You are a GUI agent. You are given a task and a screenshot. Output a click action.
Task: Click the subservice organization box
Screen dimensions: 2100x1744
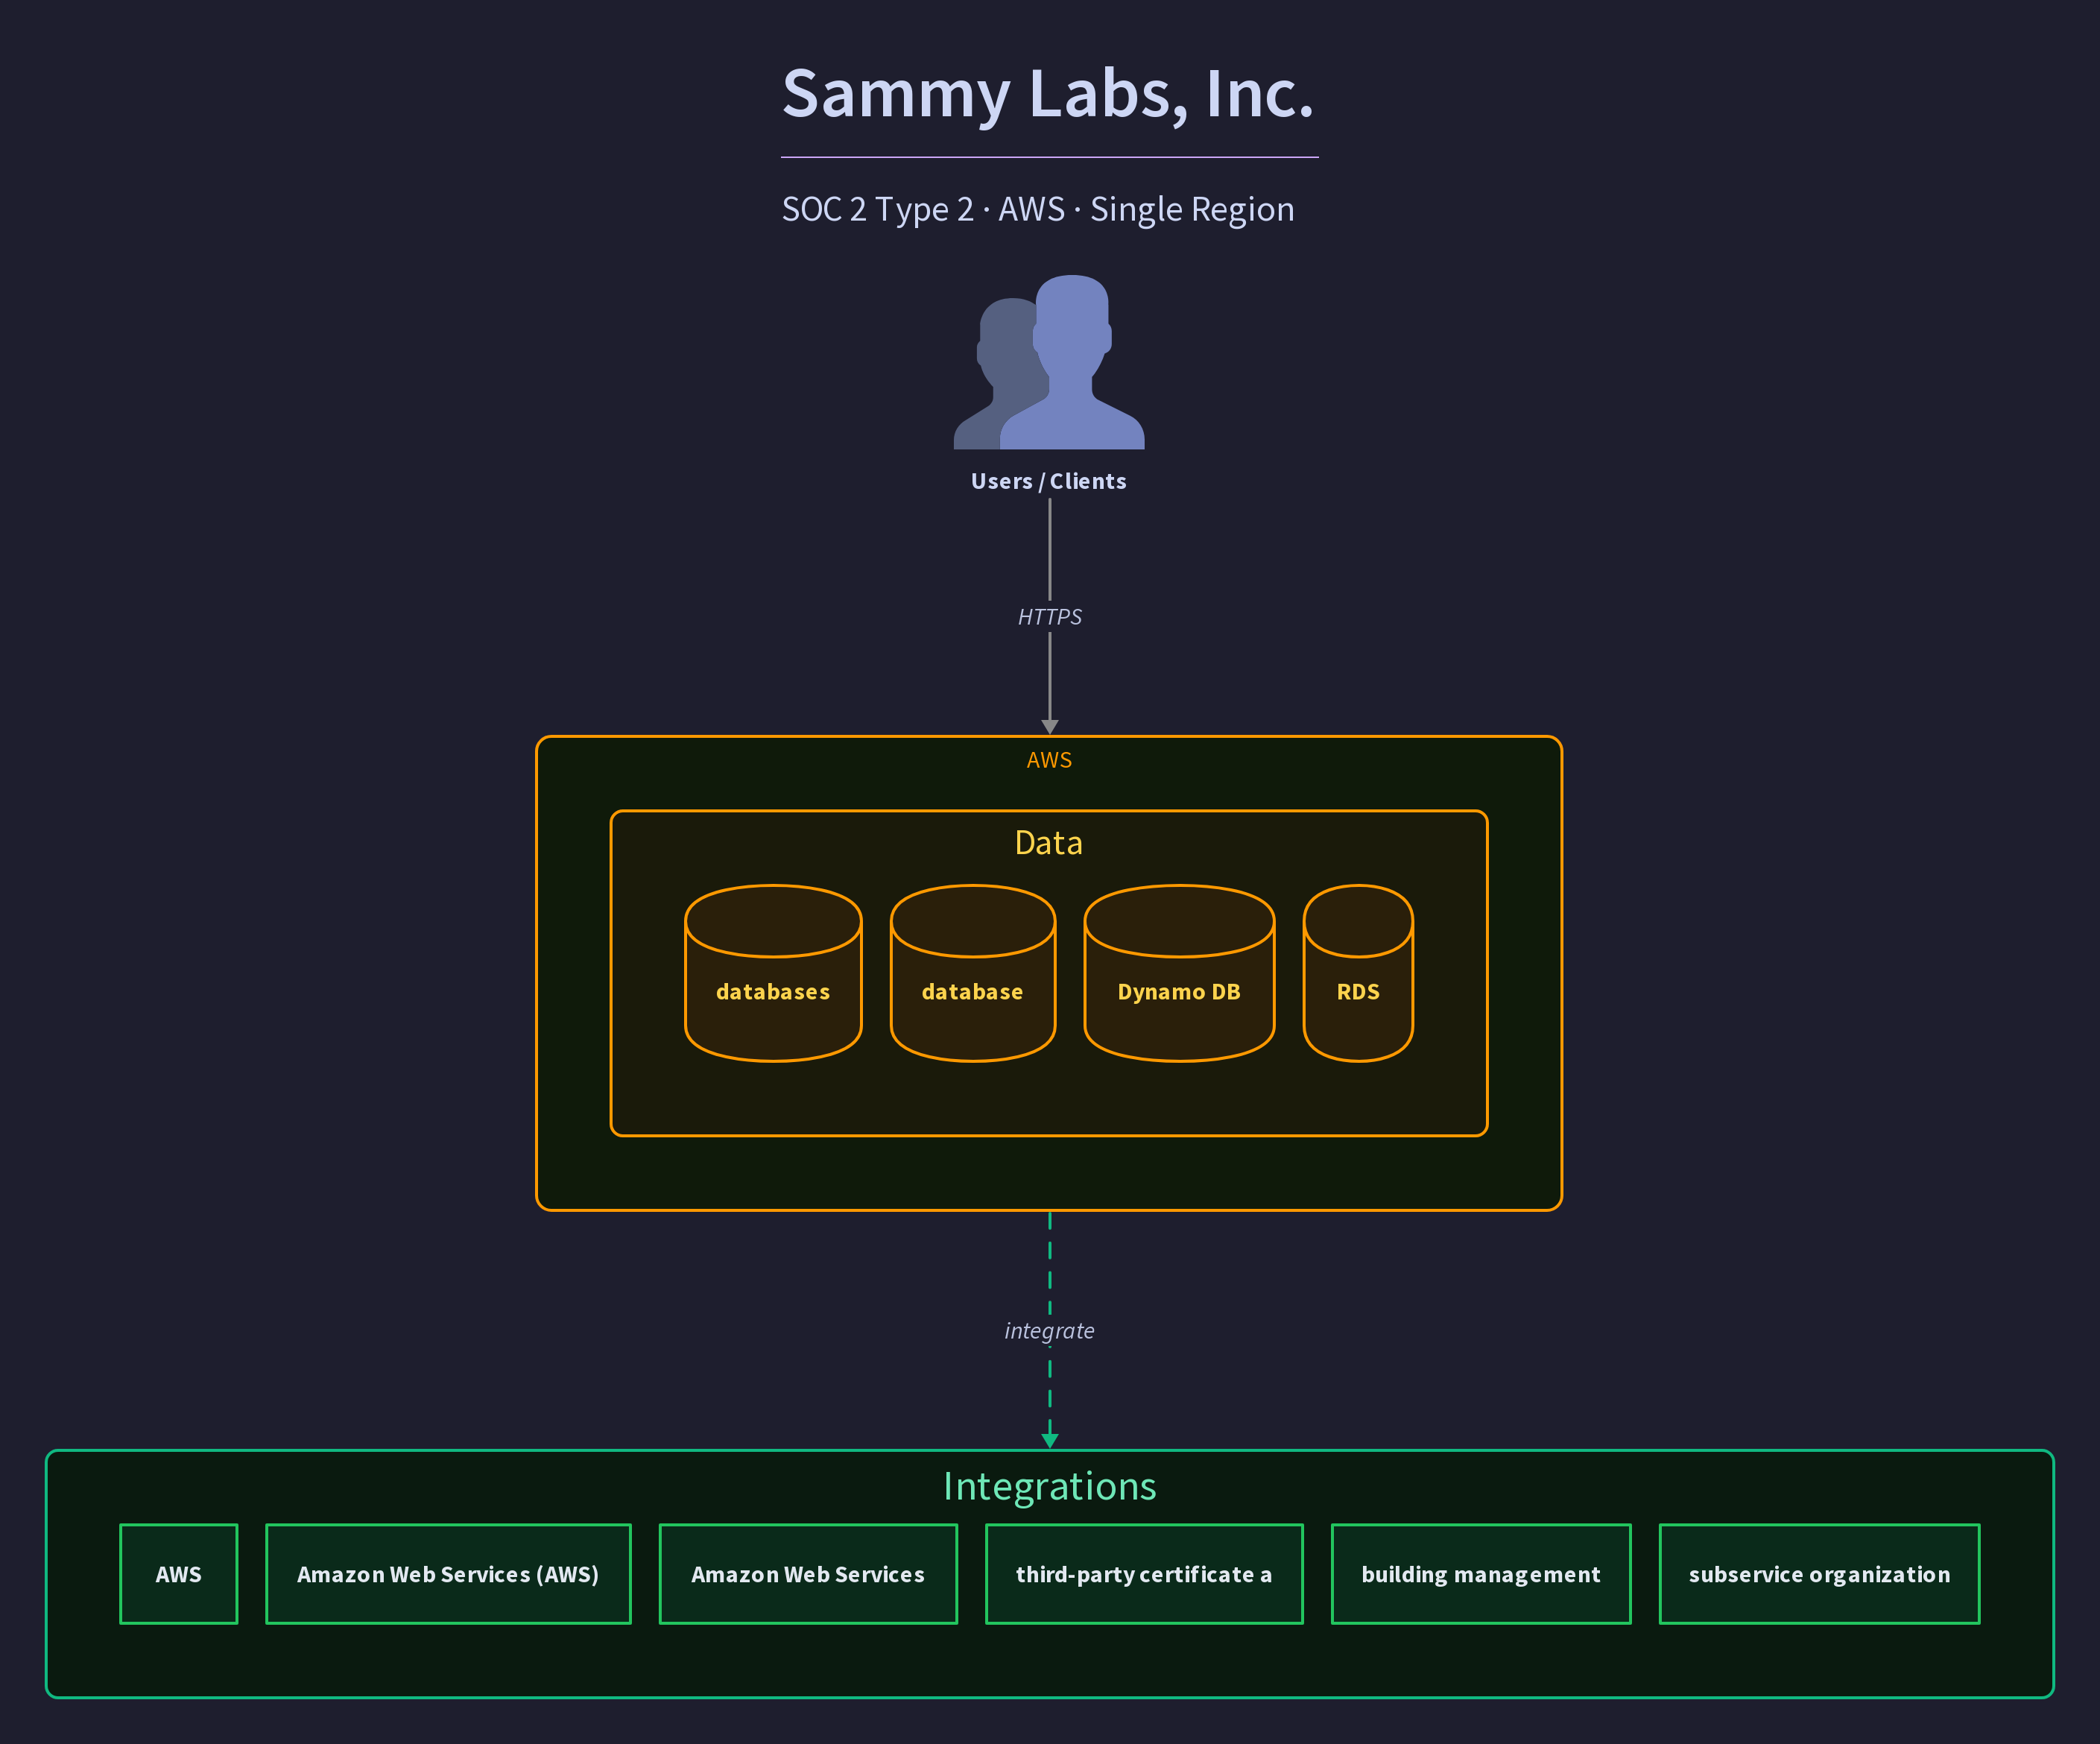coord(1819,1574)
